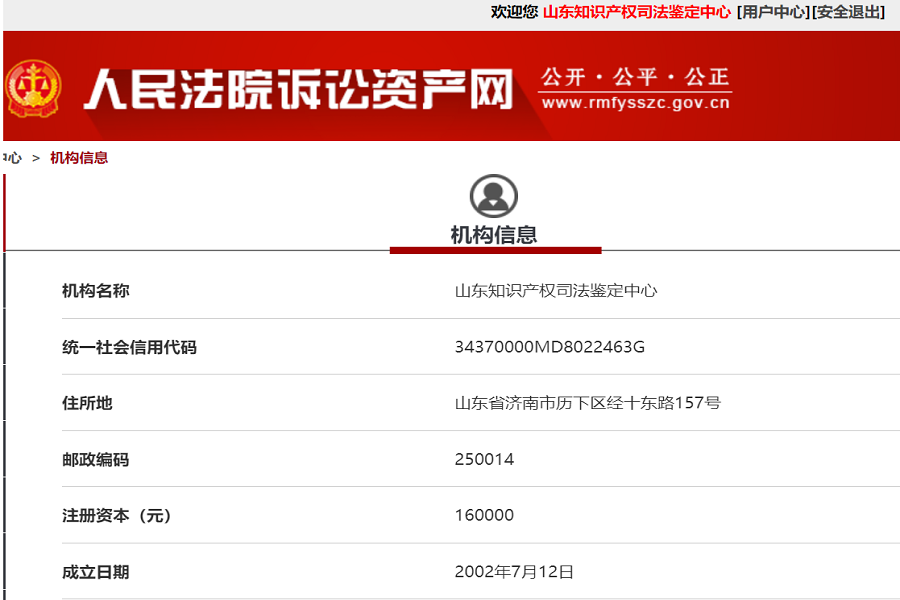Click the 山东知识产权司法鉴定中心 username in header
This screenshot has height=600, width=900.
pyautogui.click(x=637, y=11)
